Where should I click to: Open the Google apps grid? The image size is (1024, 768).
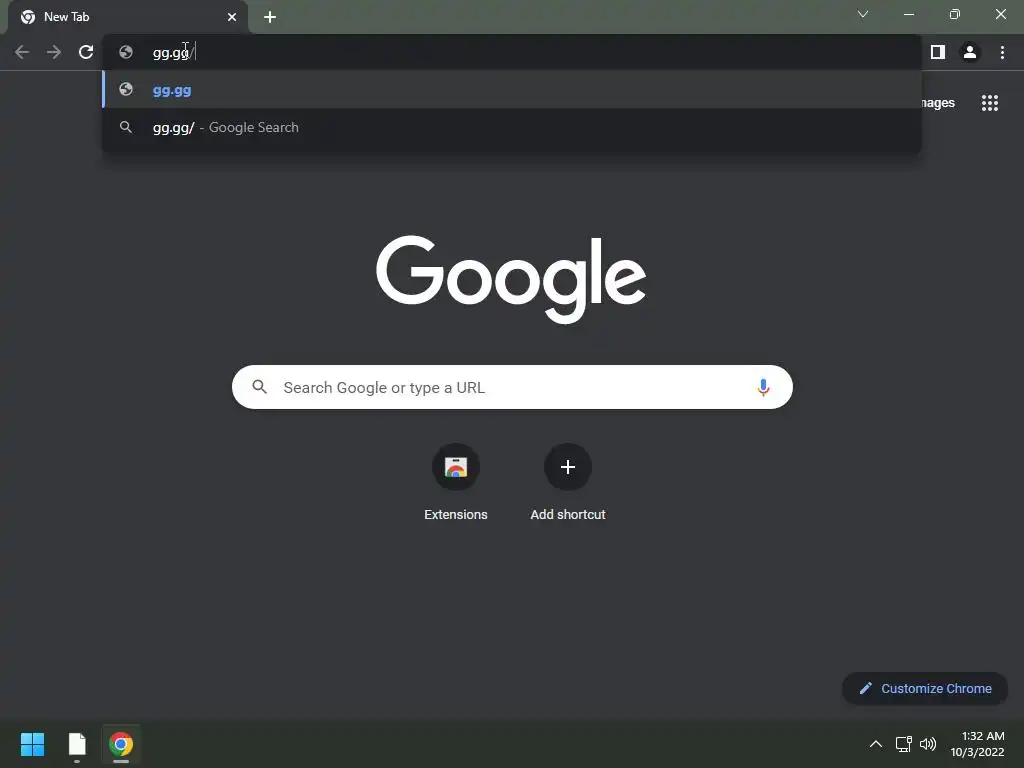point(990,103)
